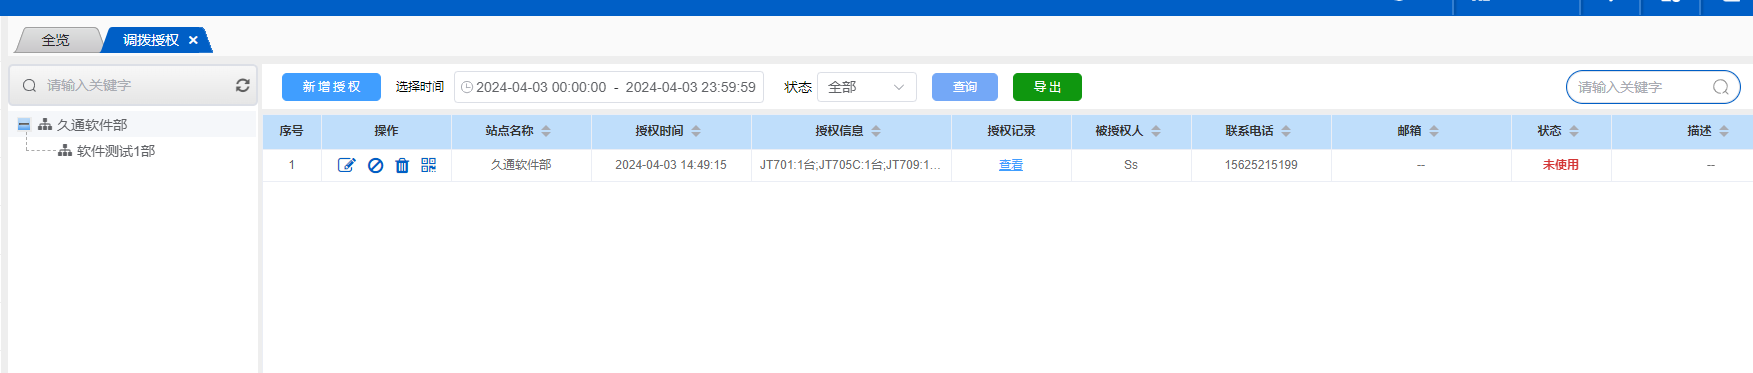This screenshot has height=373, width=1753.
Task: Close the 调拨授权 tab
Action: [x=193, y=40]
